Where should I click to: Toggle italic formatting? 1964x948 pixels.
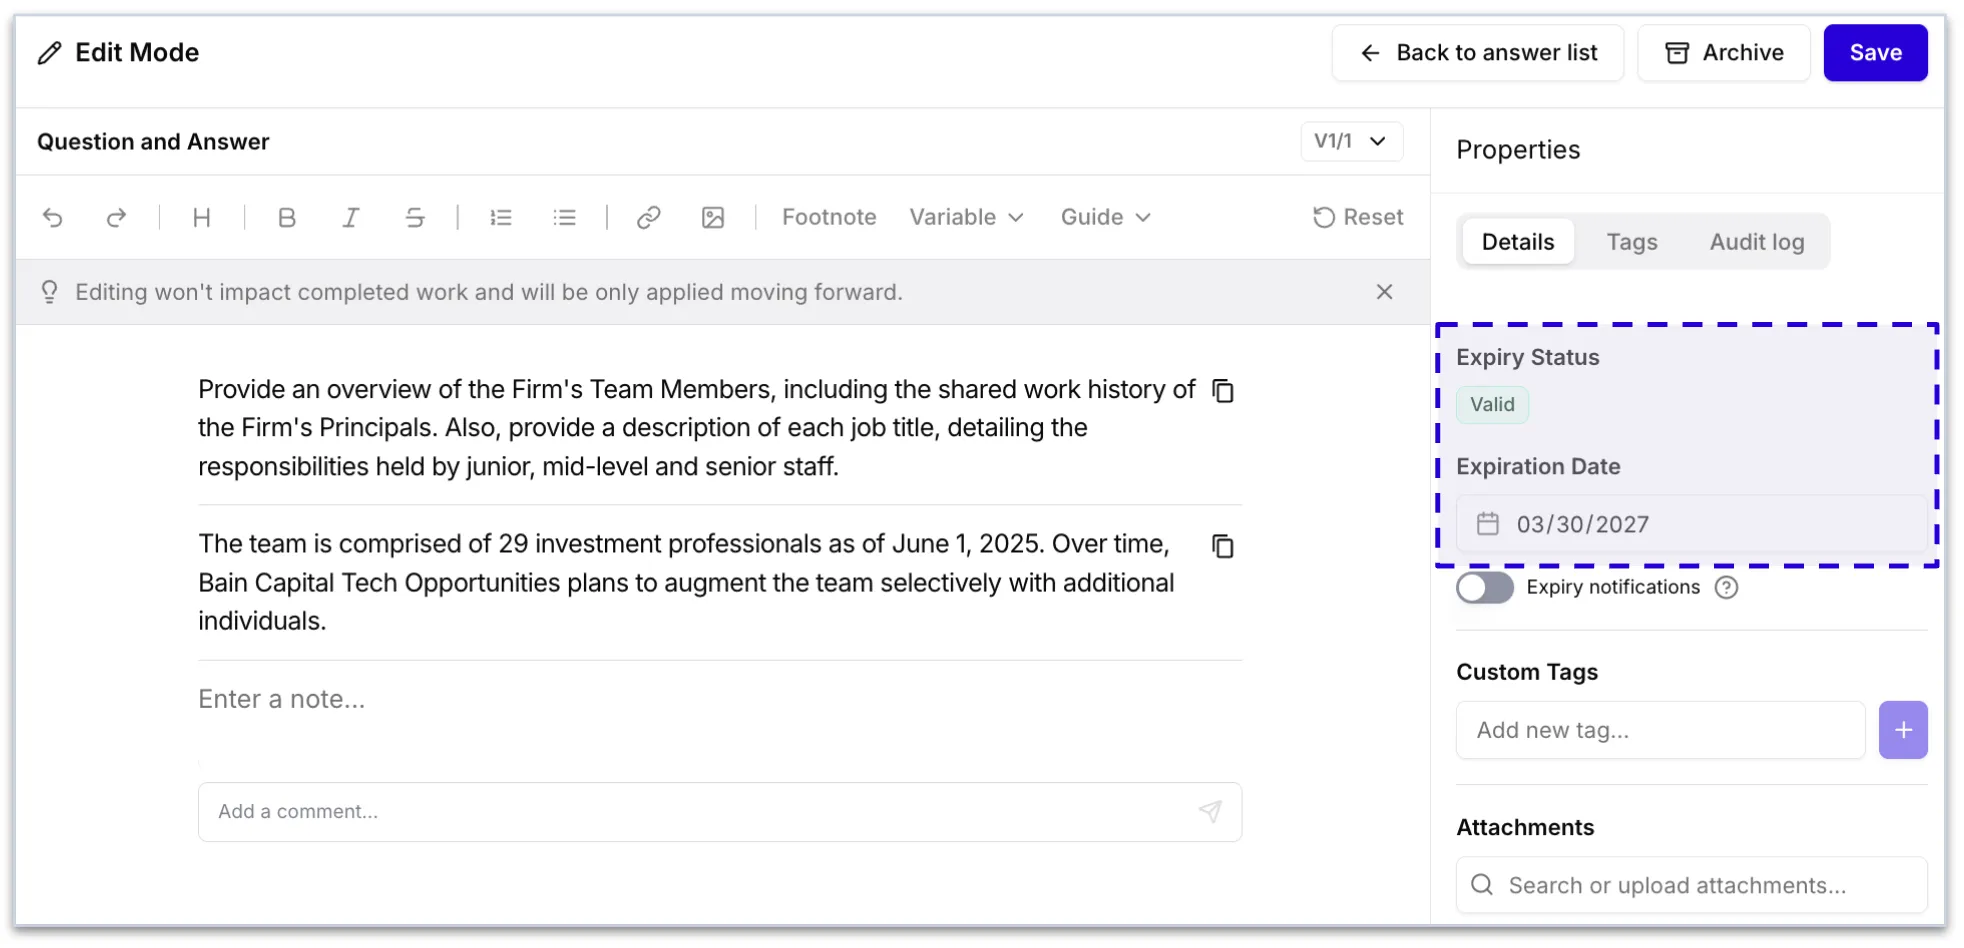click(350, 217)
